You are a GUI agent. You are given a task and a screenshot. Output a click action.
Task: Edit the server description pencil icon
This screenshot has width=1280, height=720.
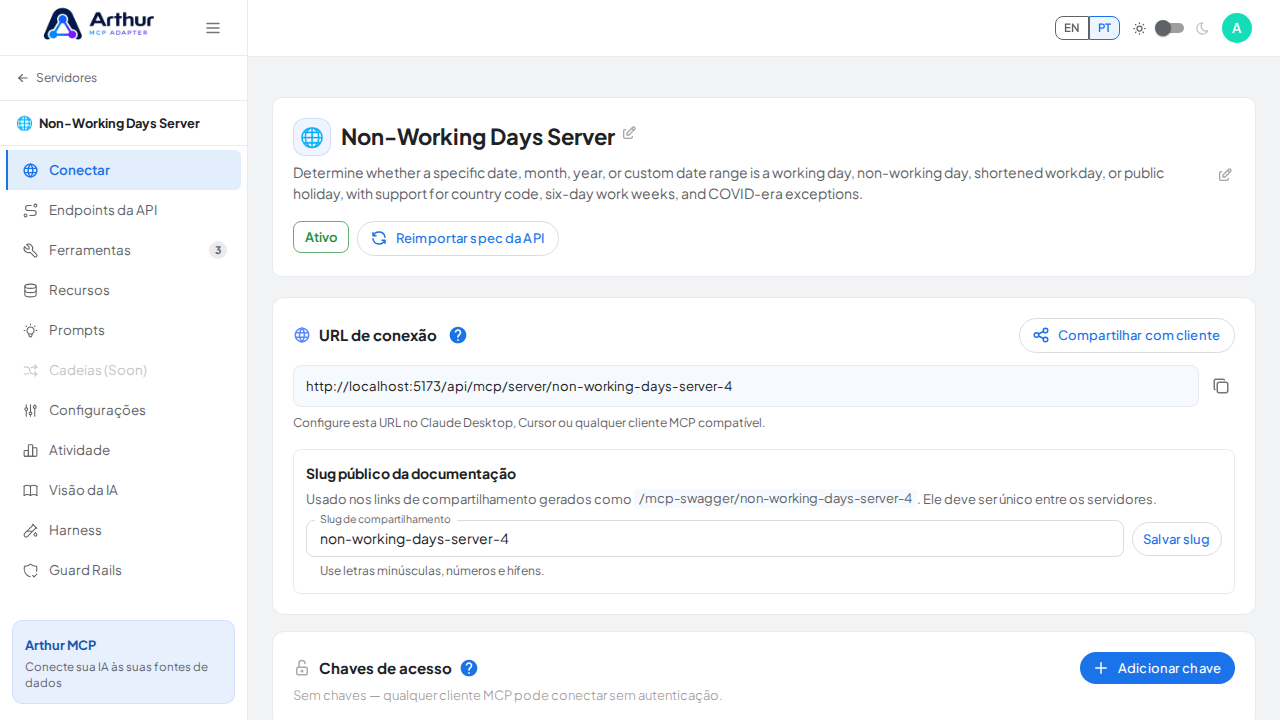click(x=1225, y=175)
